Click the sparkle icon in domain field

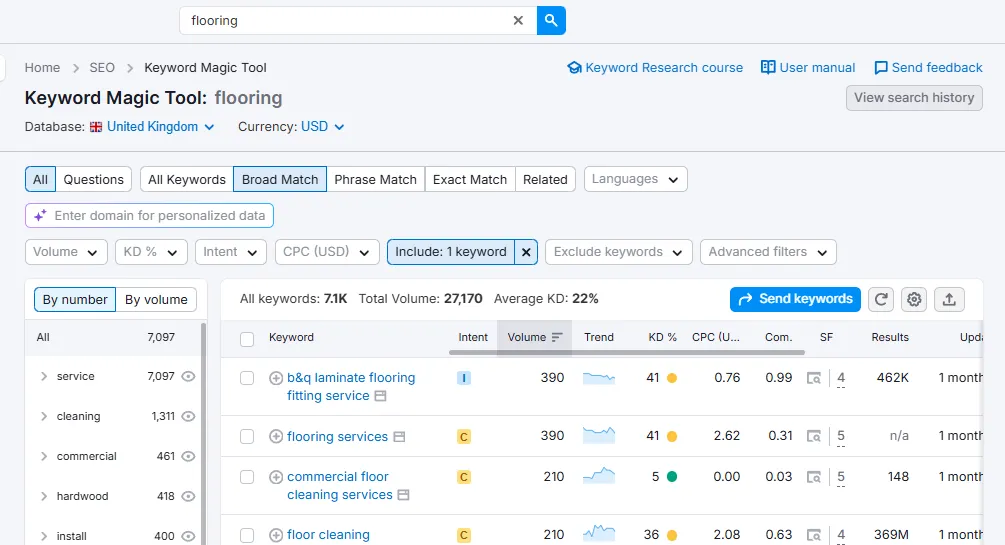point(40,215)
